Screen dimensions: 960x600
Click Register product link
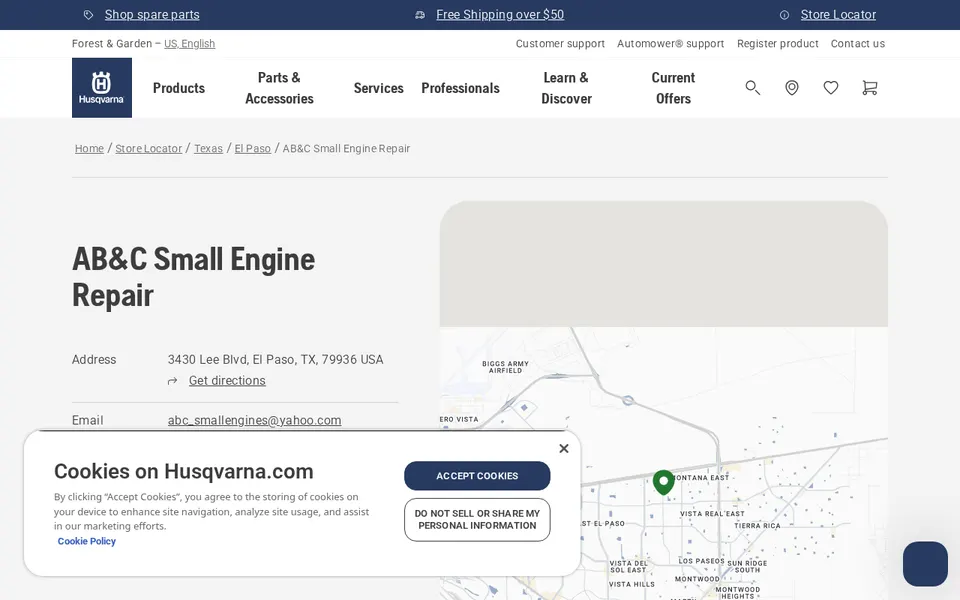click(x=778, y=43)
